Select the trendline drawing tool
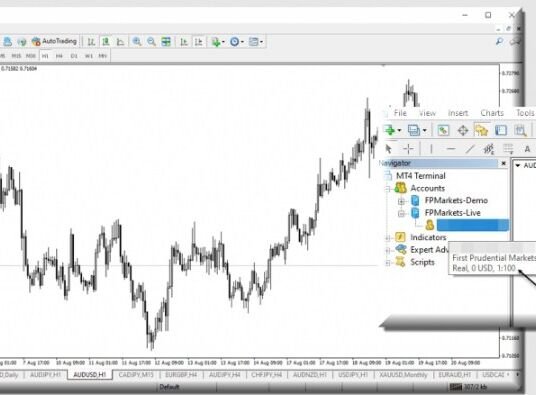Viewport: 536px width, 395px height. [x=470, y=149]
